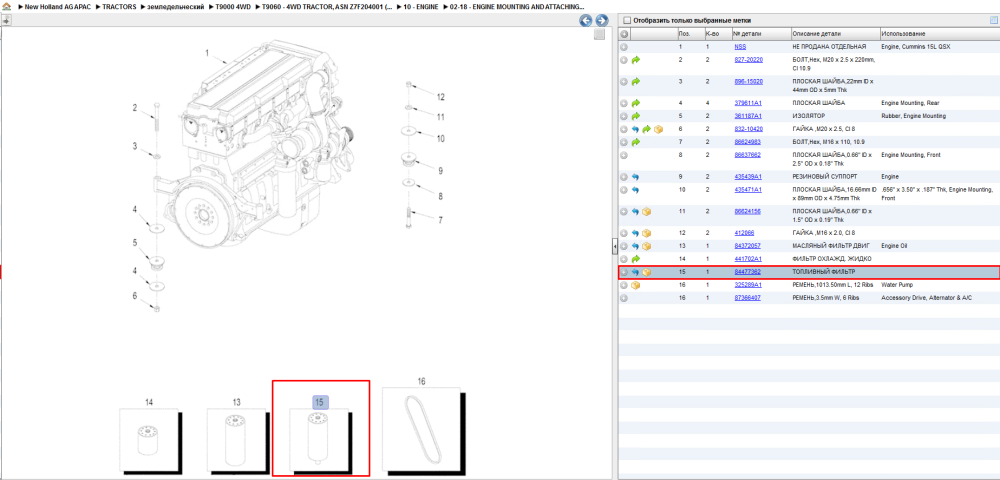This screenshot has height=480, width=1000.
Task: Open box icon for oil filter 84372057
Action: 647,246
